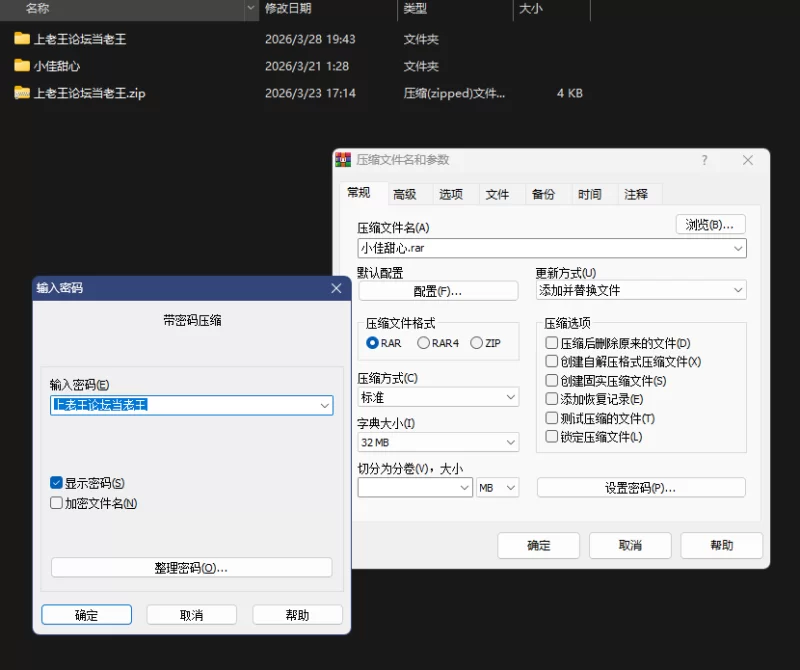Open the 注释 tab
The width and height of the screenshot is (800, 670).
pyautogui.click(x=636, y=194)
